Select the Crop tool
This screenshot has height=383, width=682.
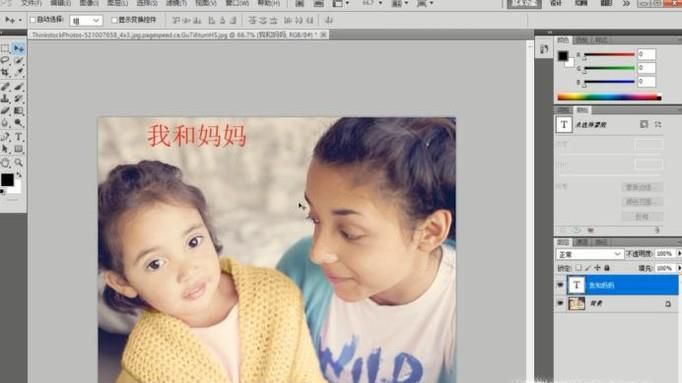pyautogui.click(x=5, y=72)
